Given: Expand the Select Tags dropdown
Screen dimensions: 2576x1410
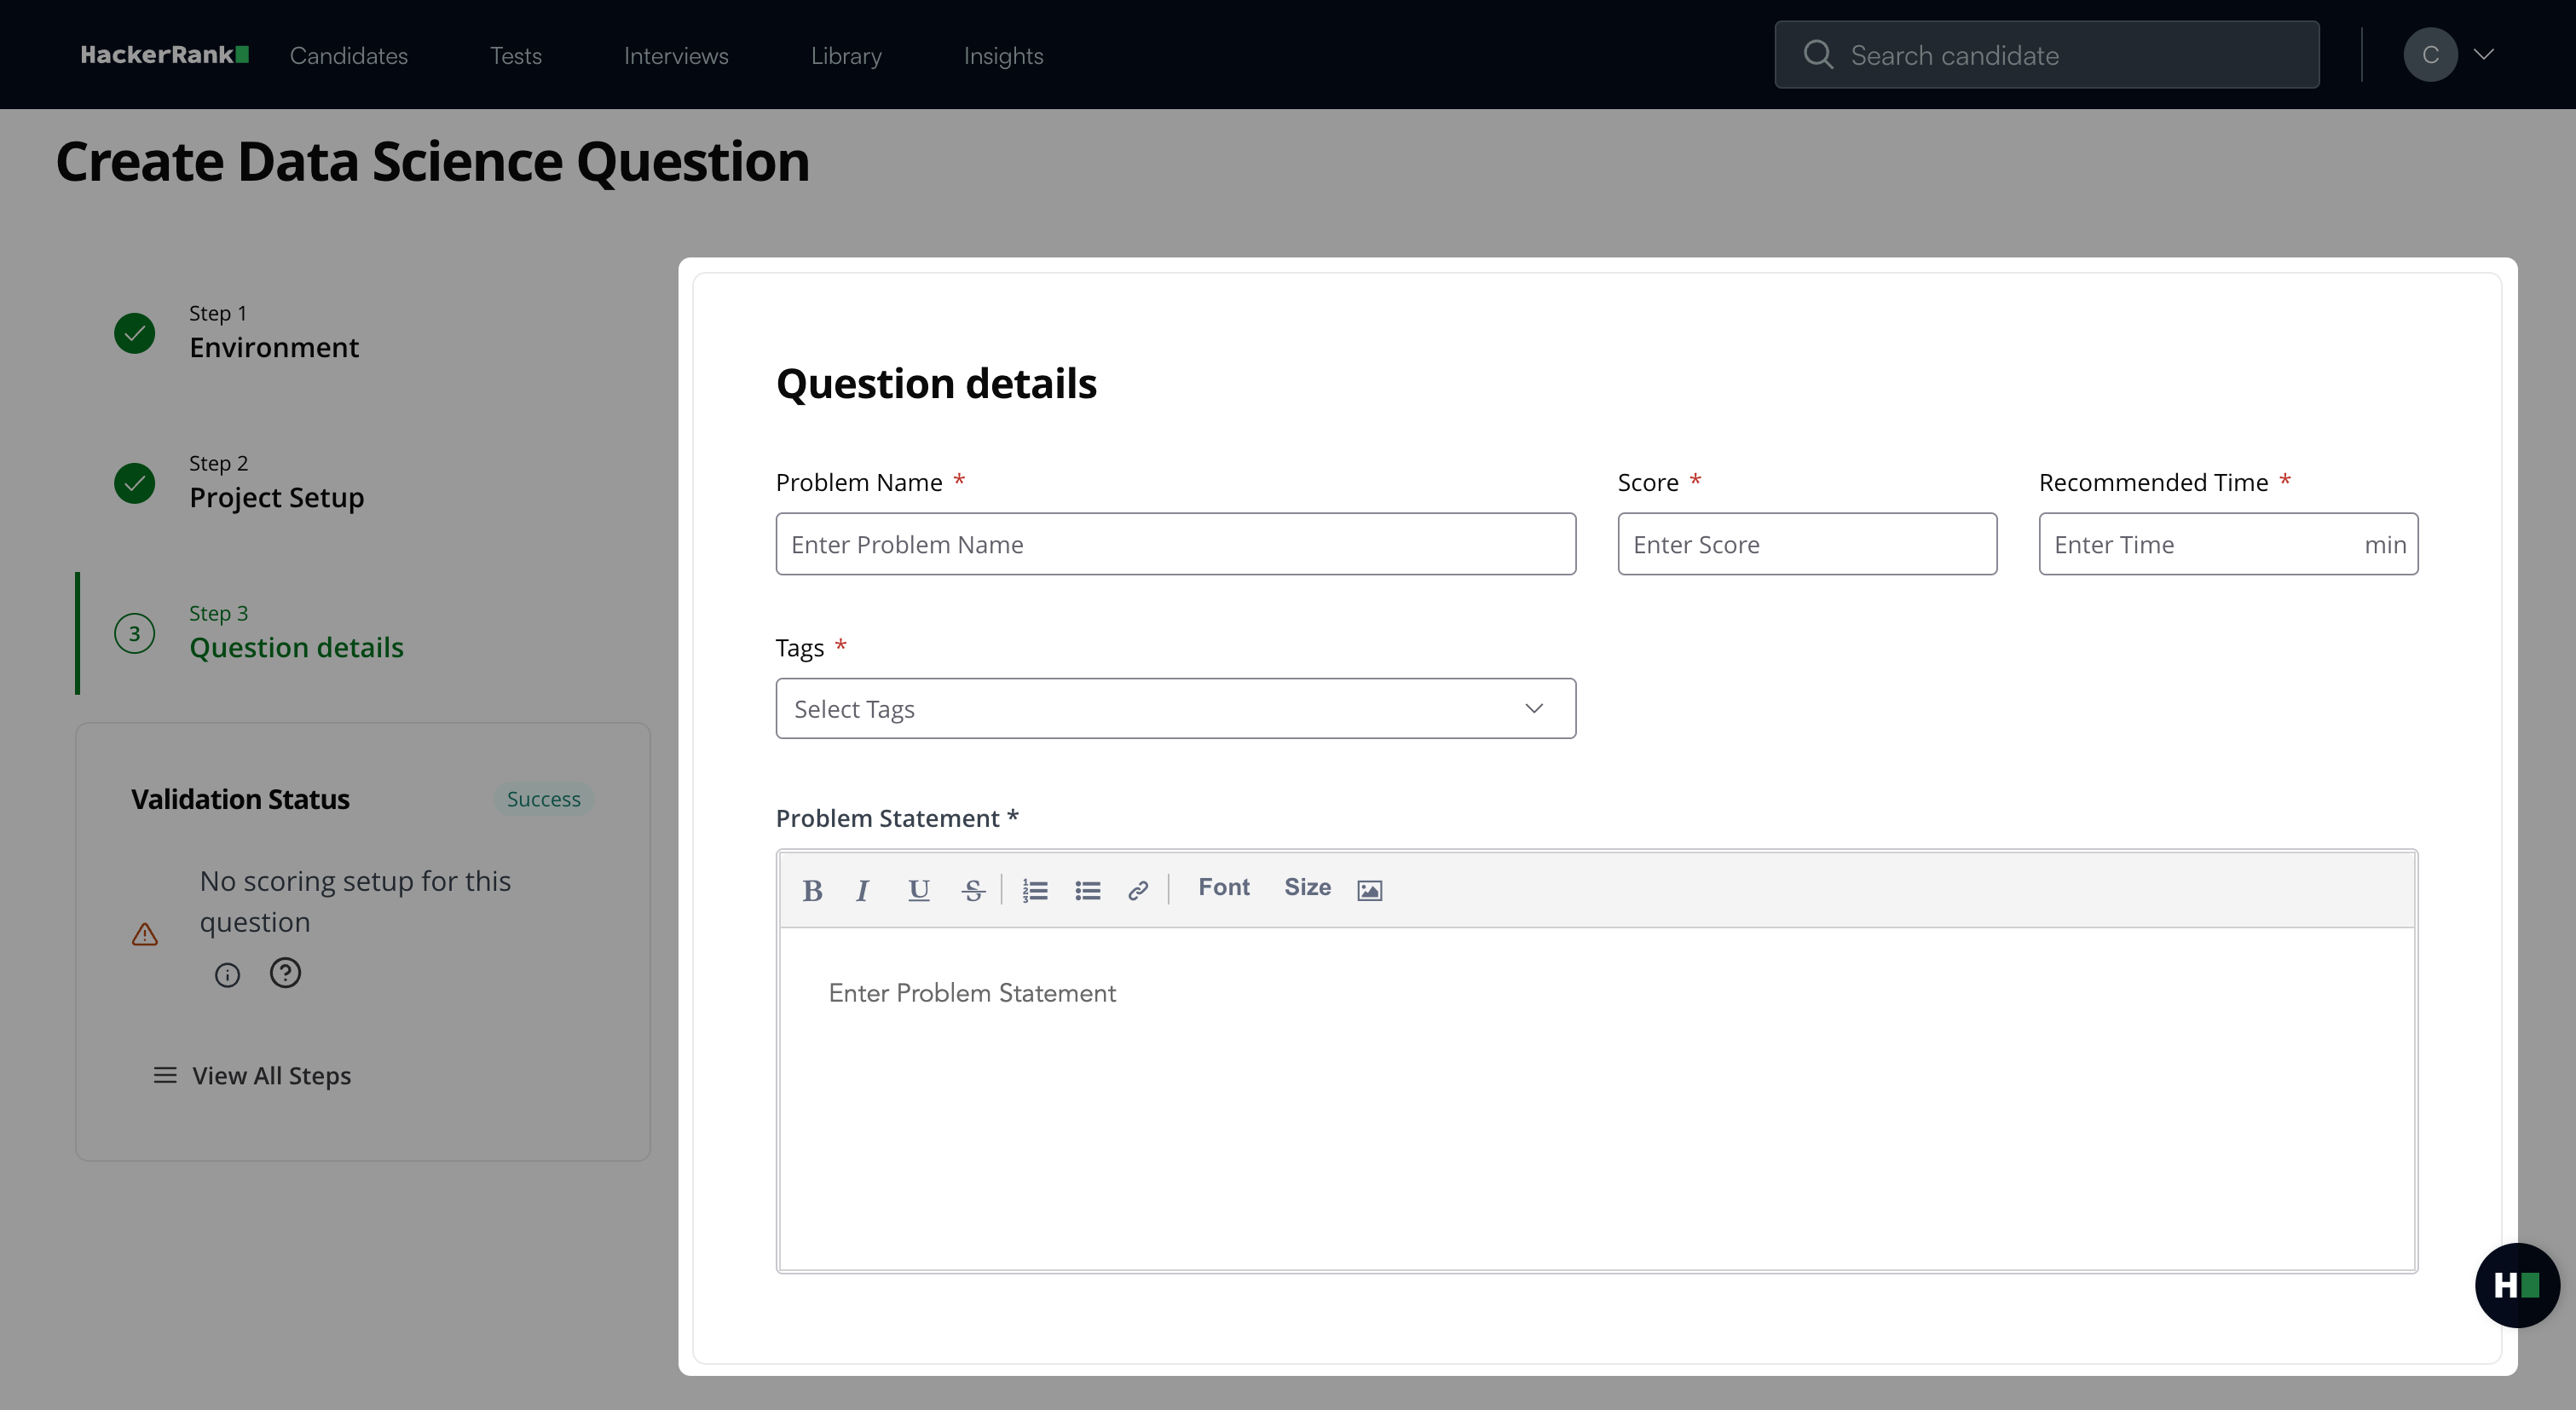Looking at the screenshot, I should 1175,708.
